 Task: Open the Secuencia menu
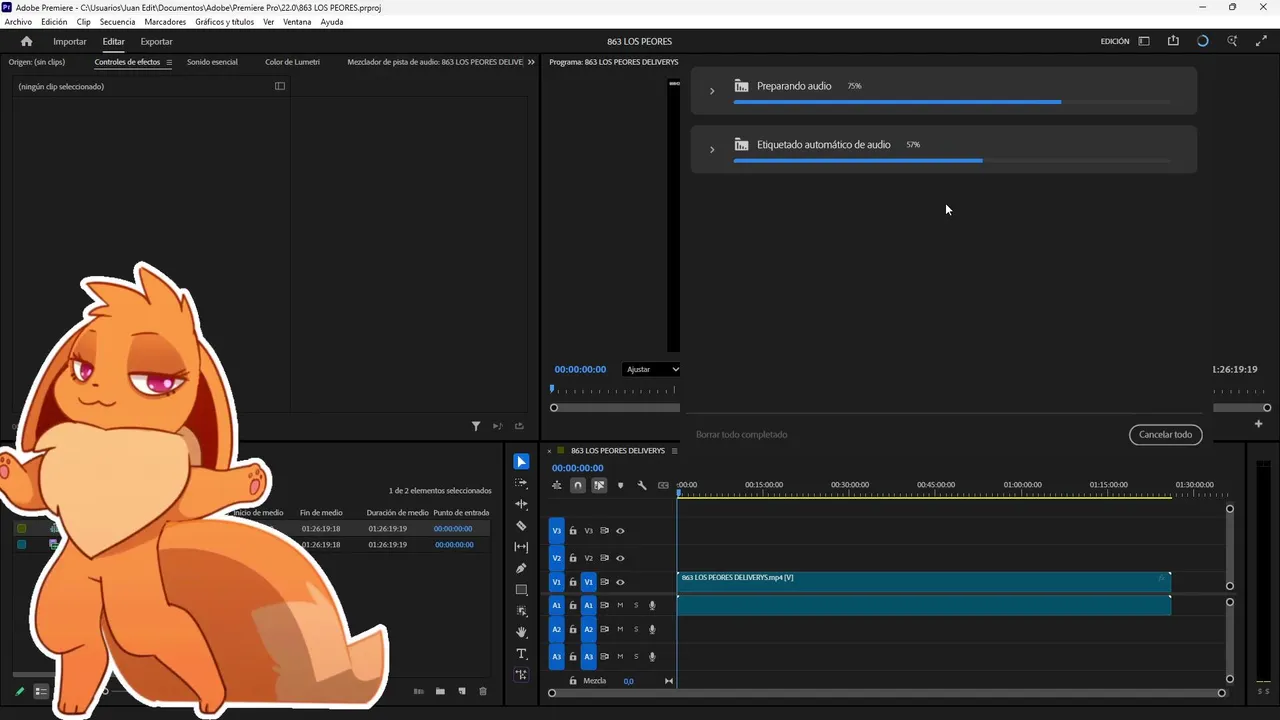tap(117, 22)
